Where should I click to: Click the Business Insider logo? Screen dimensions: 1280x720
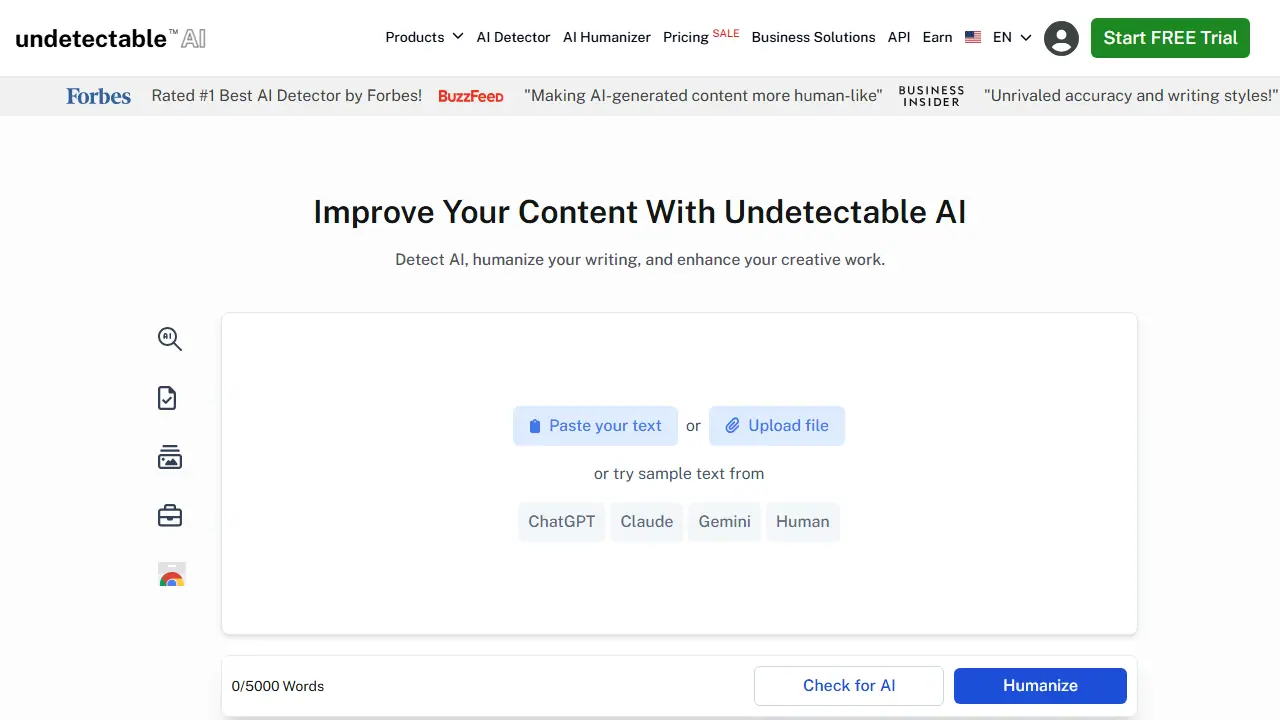coord(931,96)
